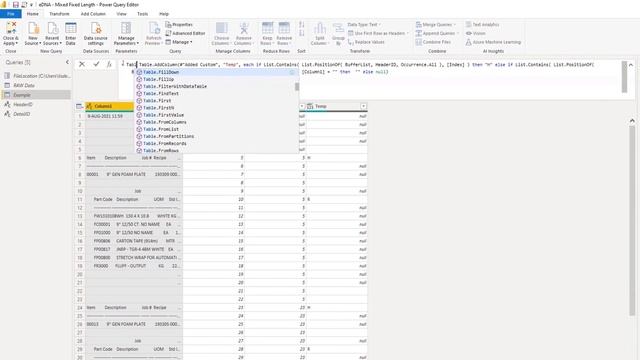Switch to the Home tab
This screenshot has width=640, height=360.
pos(33,14)
